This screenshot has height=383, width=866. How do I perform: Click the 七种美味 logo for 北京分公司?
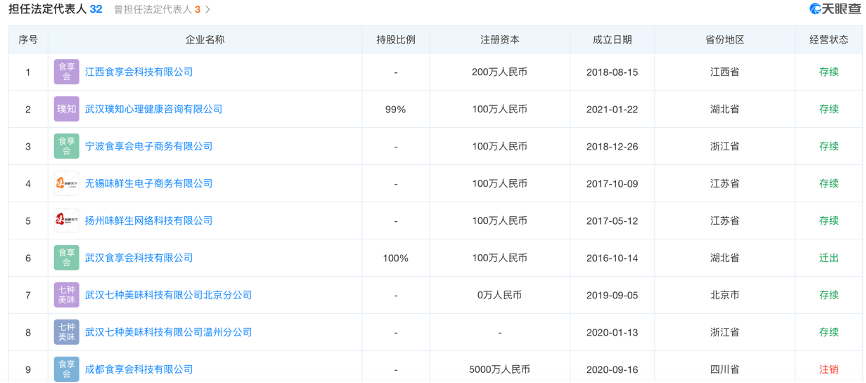click(x=66, y=295)
